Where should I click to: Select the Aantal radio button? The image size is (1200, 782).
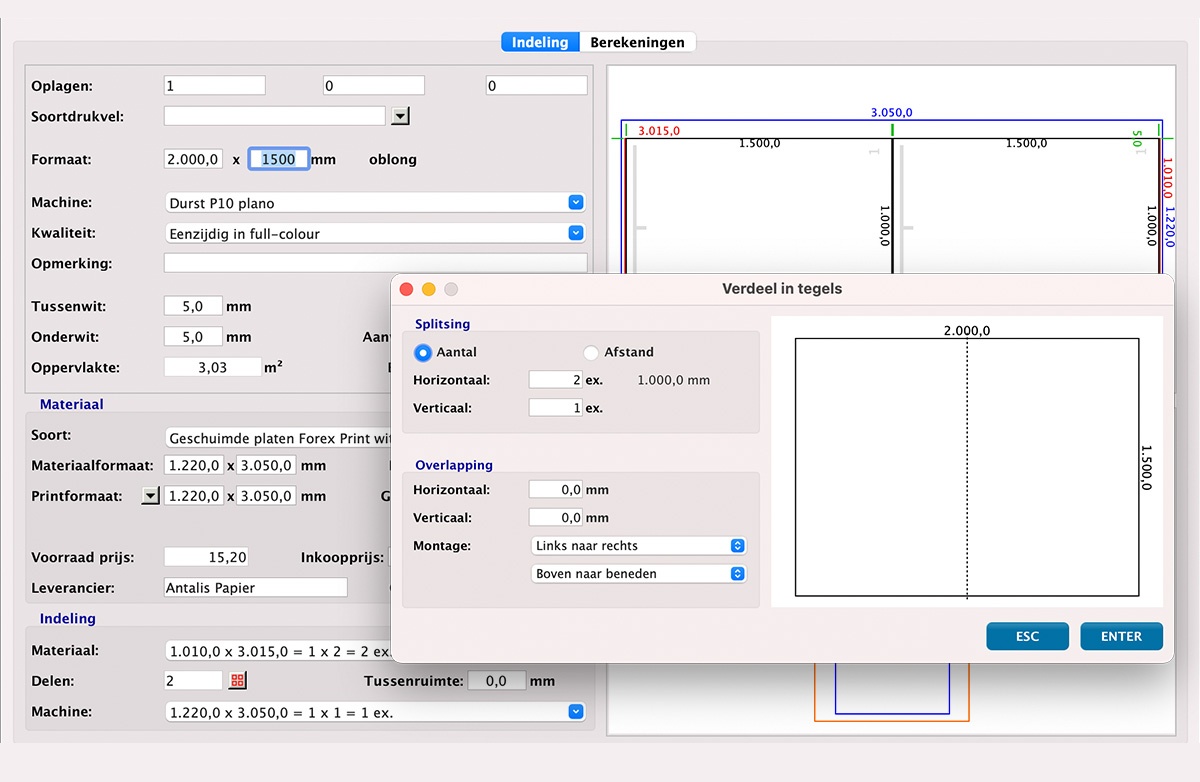(x=423, y=353)
